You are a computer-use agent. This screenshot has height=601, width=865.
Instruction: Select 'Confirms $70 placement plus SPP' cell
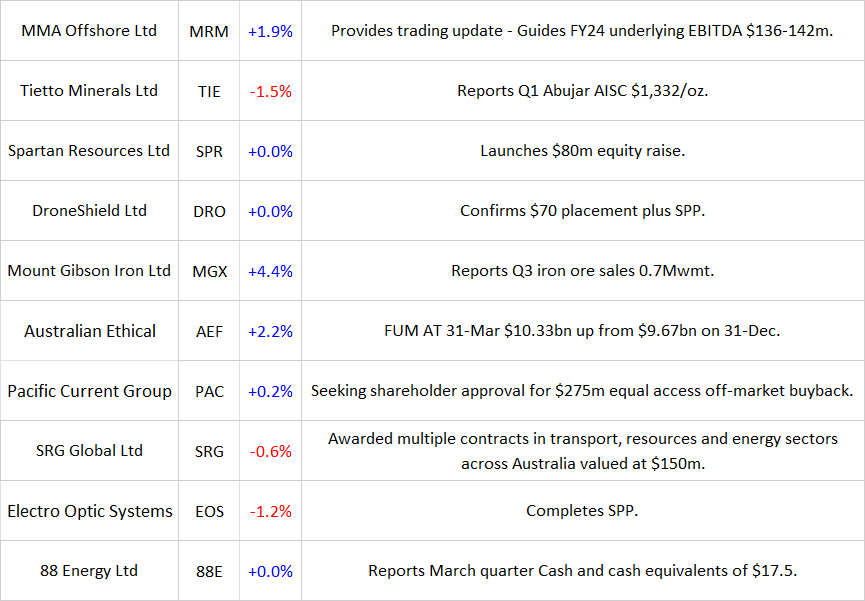point(582,211)
